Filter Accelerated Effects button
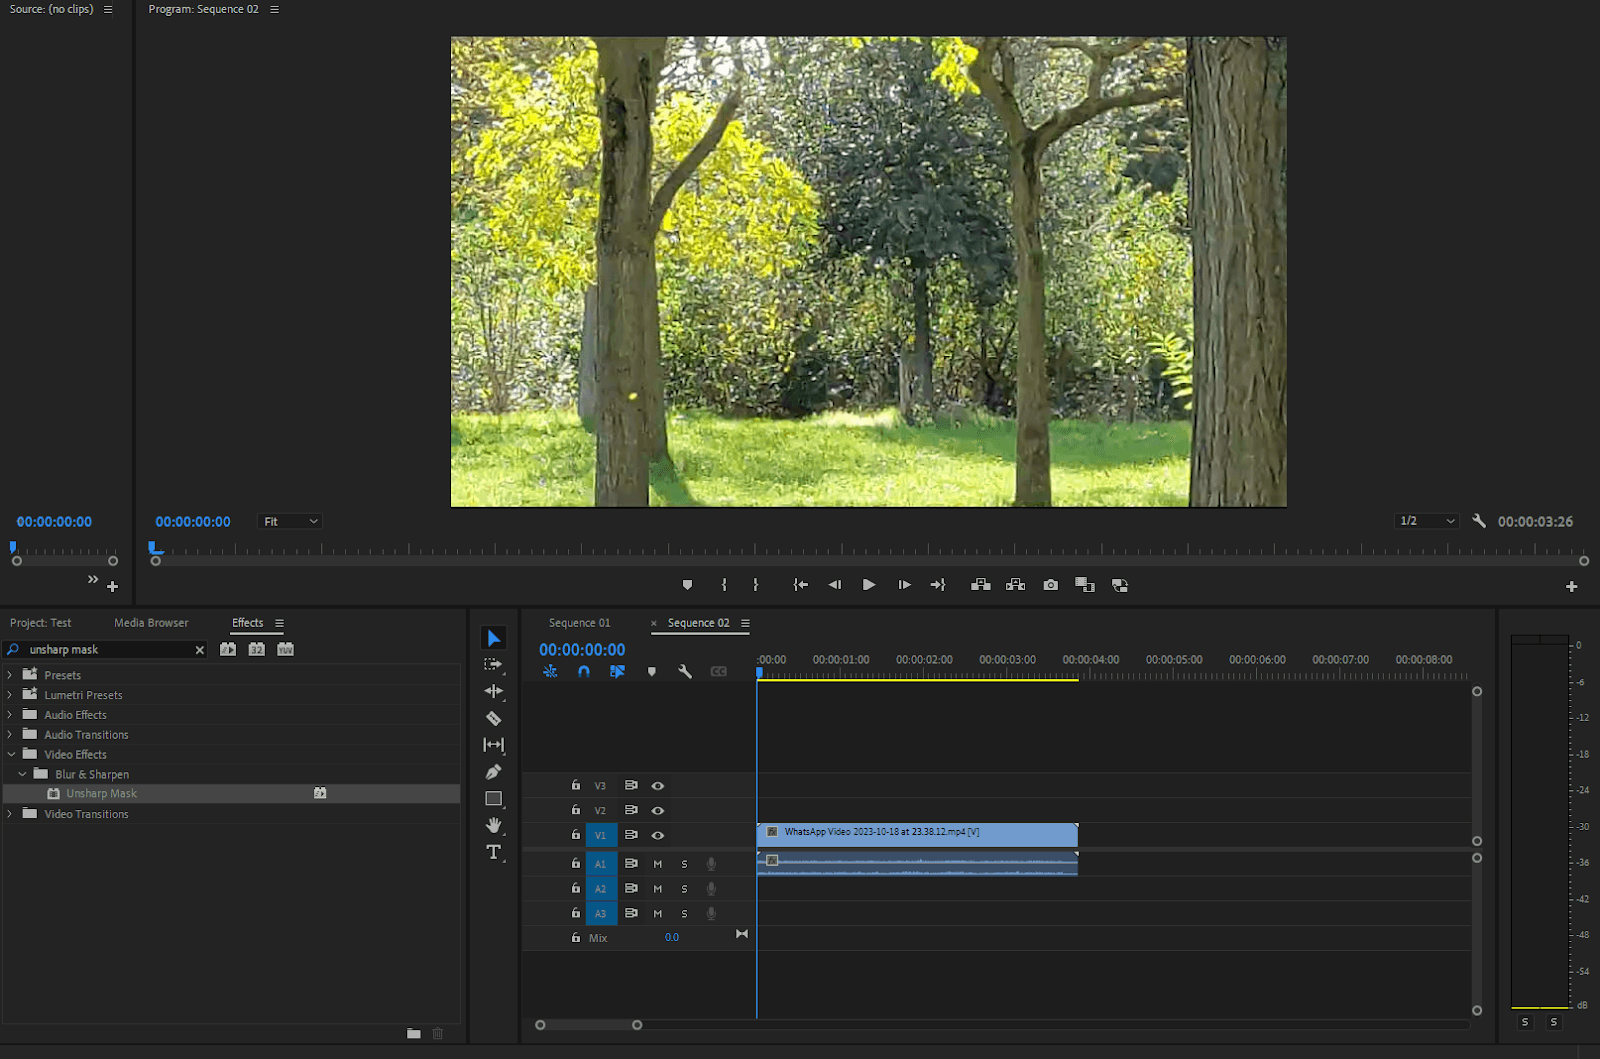This screenshot has width=1600, height=1059. tap(228, 650)
